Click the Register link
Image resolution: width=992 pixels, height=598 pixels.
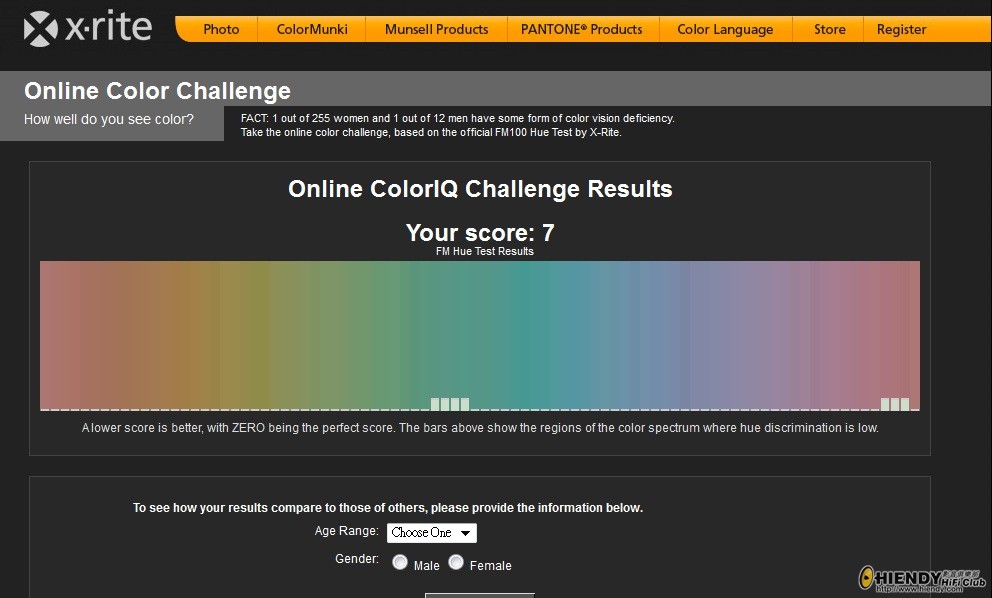point(901,29)
